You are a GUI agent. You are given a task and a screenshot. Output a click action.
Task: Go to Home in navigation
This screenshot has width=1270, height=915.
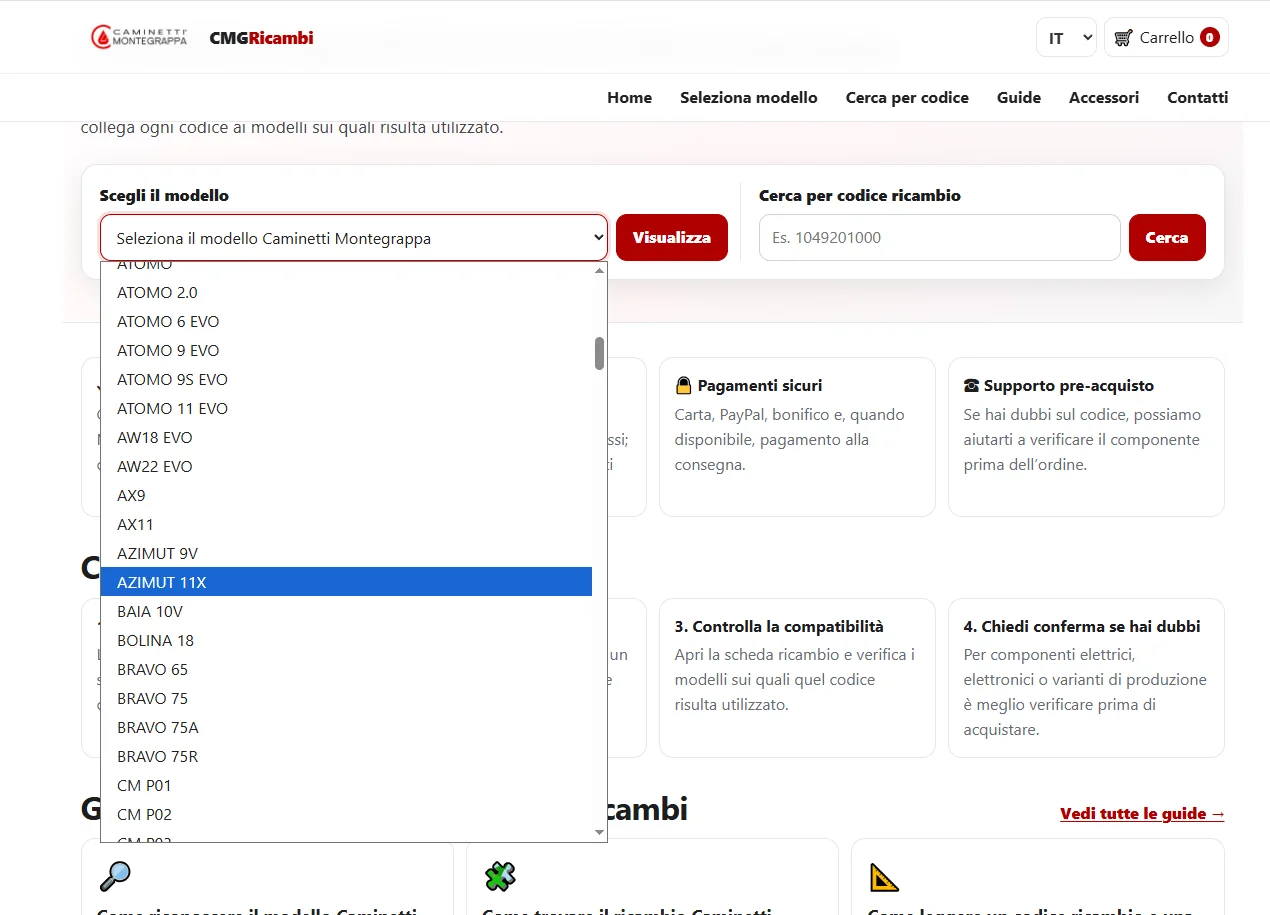630,97
